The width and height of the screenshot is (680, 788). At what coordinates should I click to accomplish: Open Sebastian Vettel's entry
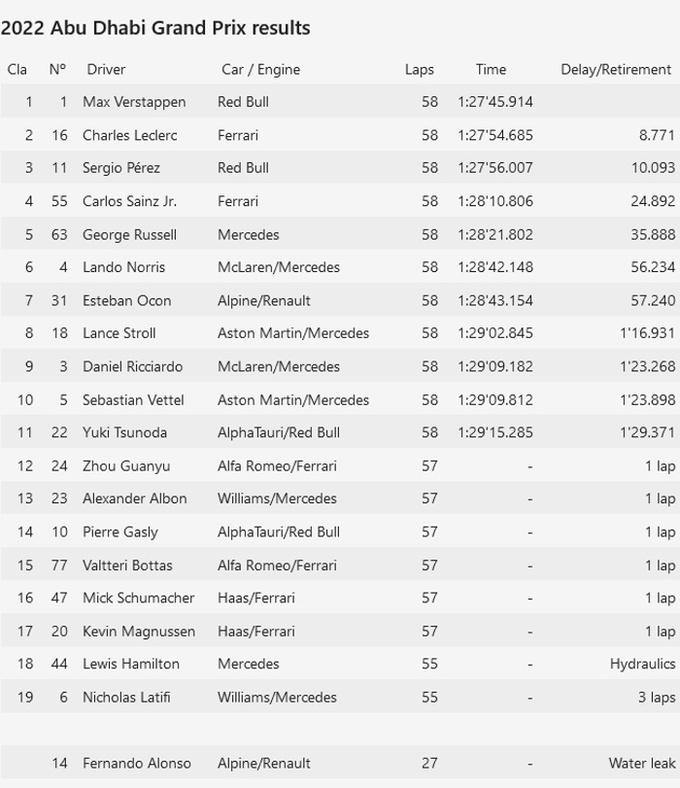coord(133,400)
